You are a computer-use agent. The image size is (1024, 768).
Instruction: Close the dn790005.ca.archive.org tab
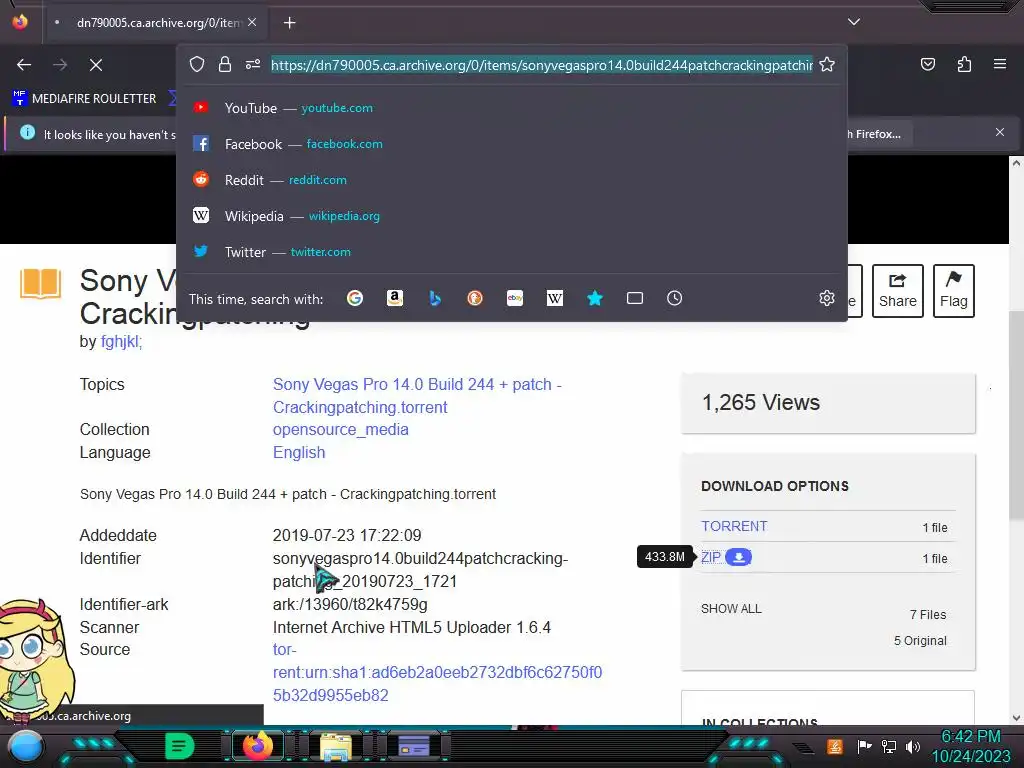coord(252,22)
